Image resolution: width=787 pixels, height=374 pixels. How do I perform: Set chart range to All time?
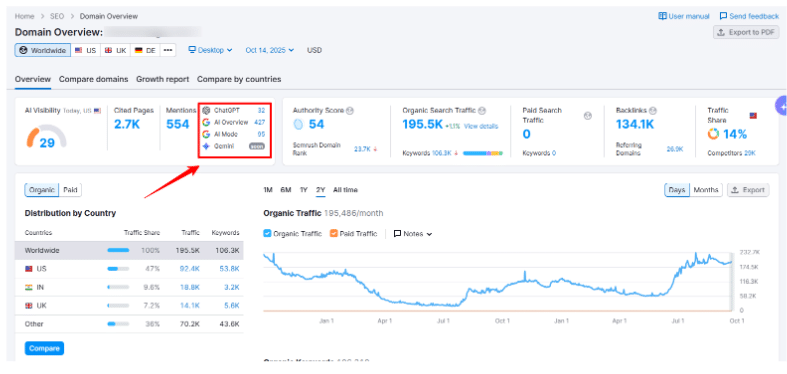point(345,190)
